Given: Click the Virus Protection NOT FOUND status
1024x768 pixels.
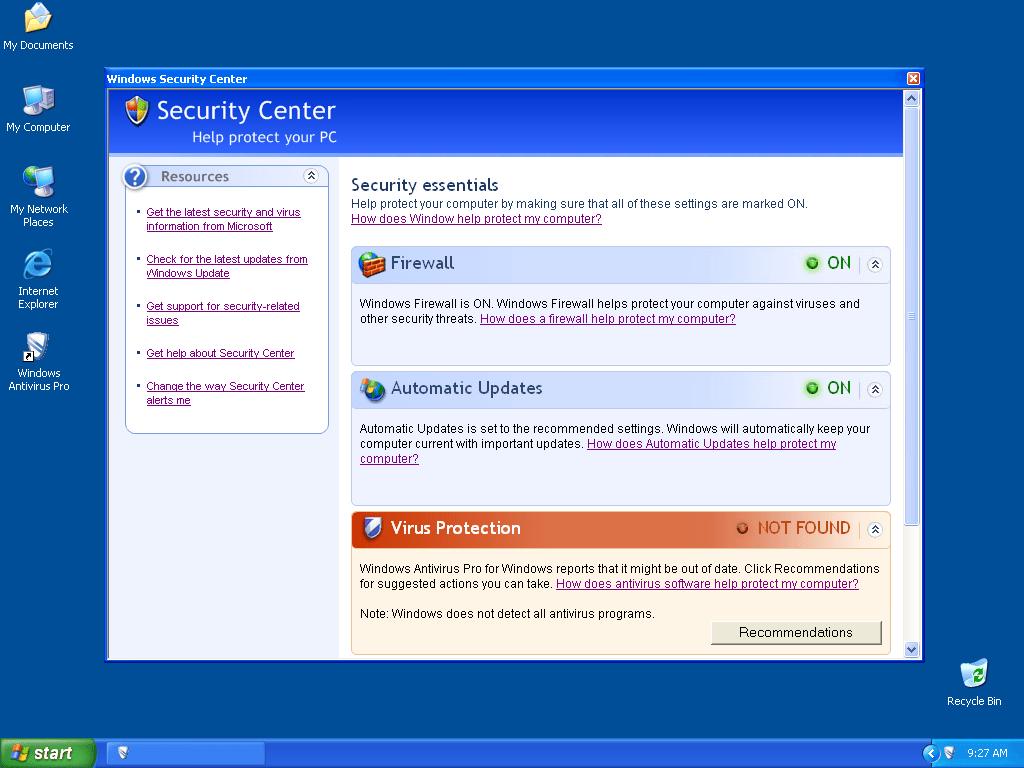Looking at the screenshot, I should (794, 528).
